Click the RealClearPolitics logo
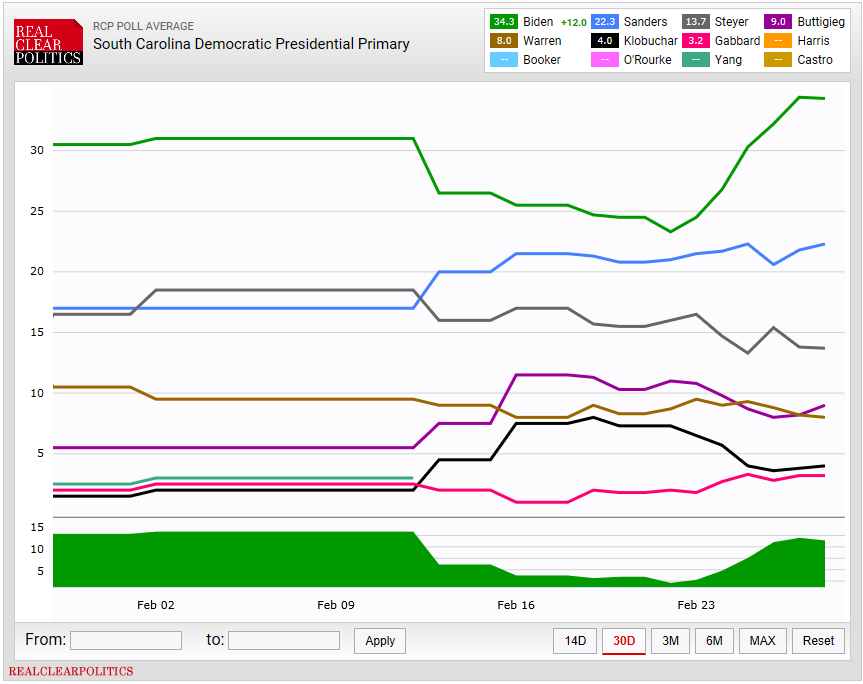Viewport: 863px width, 684px height. [48, 42]
